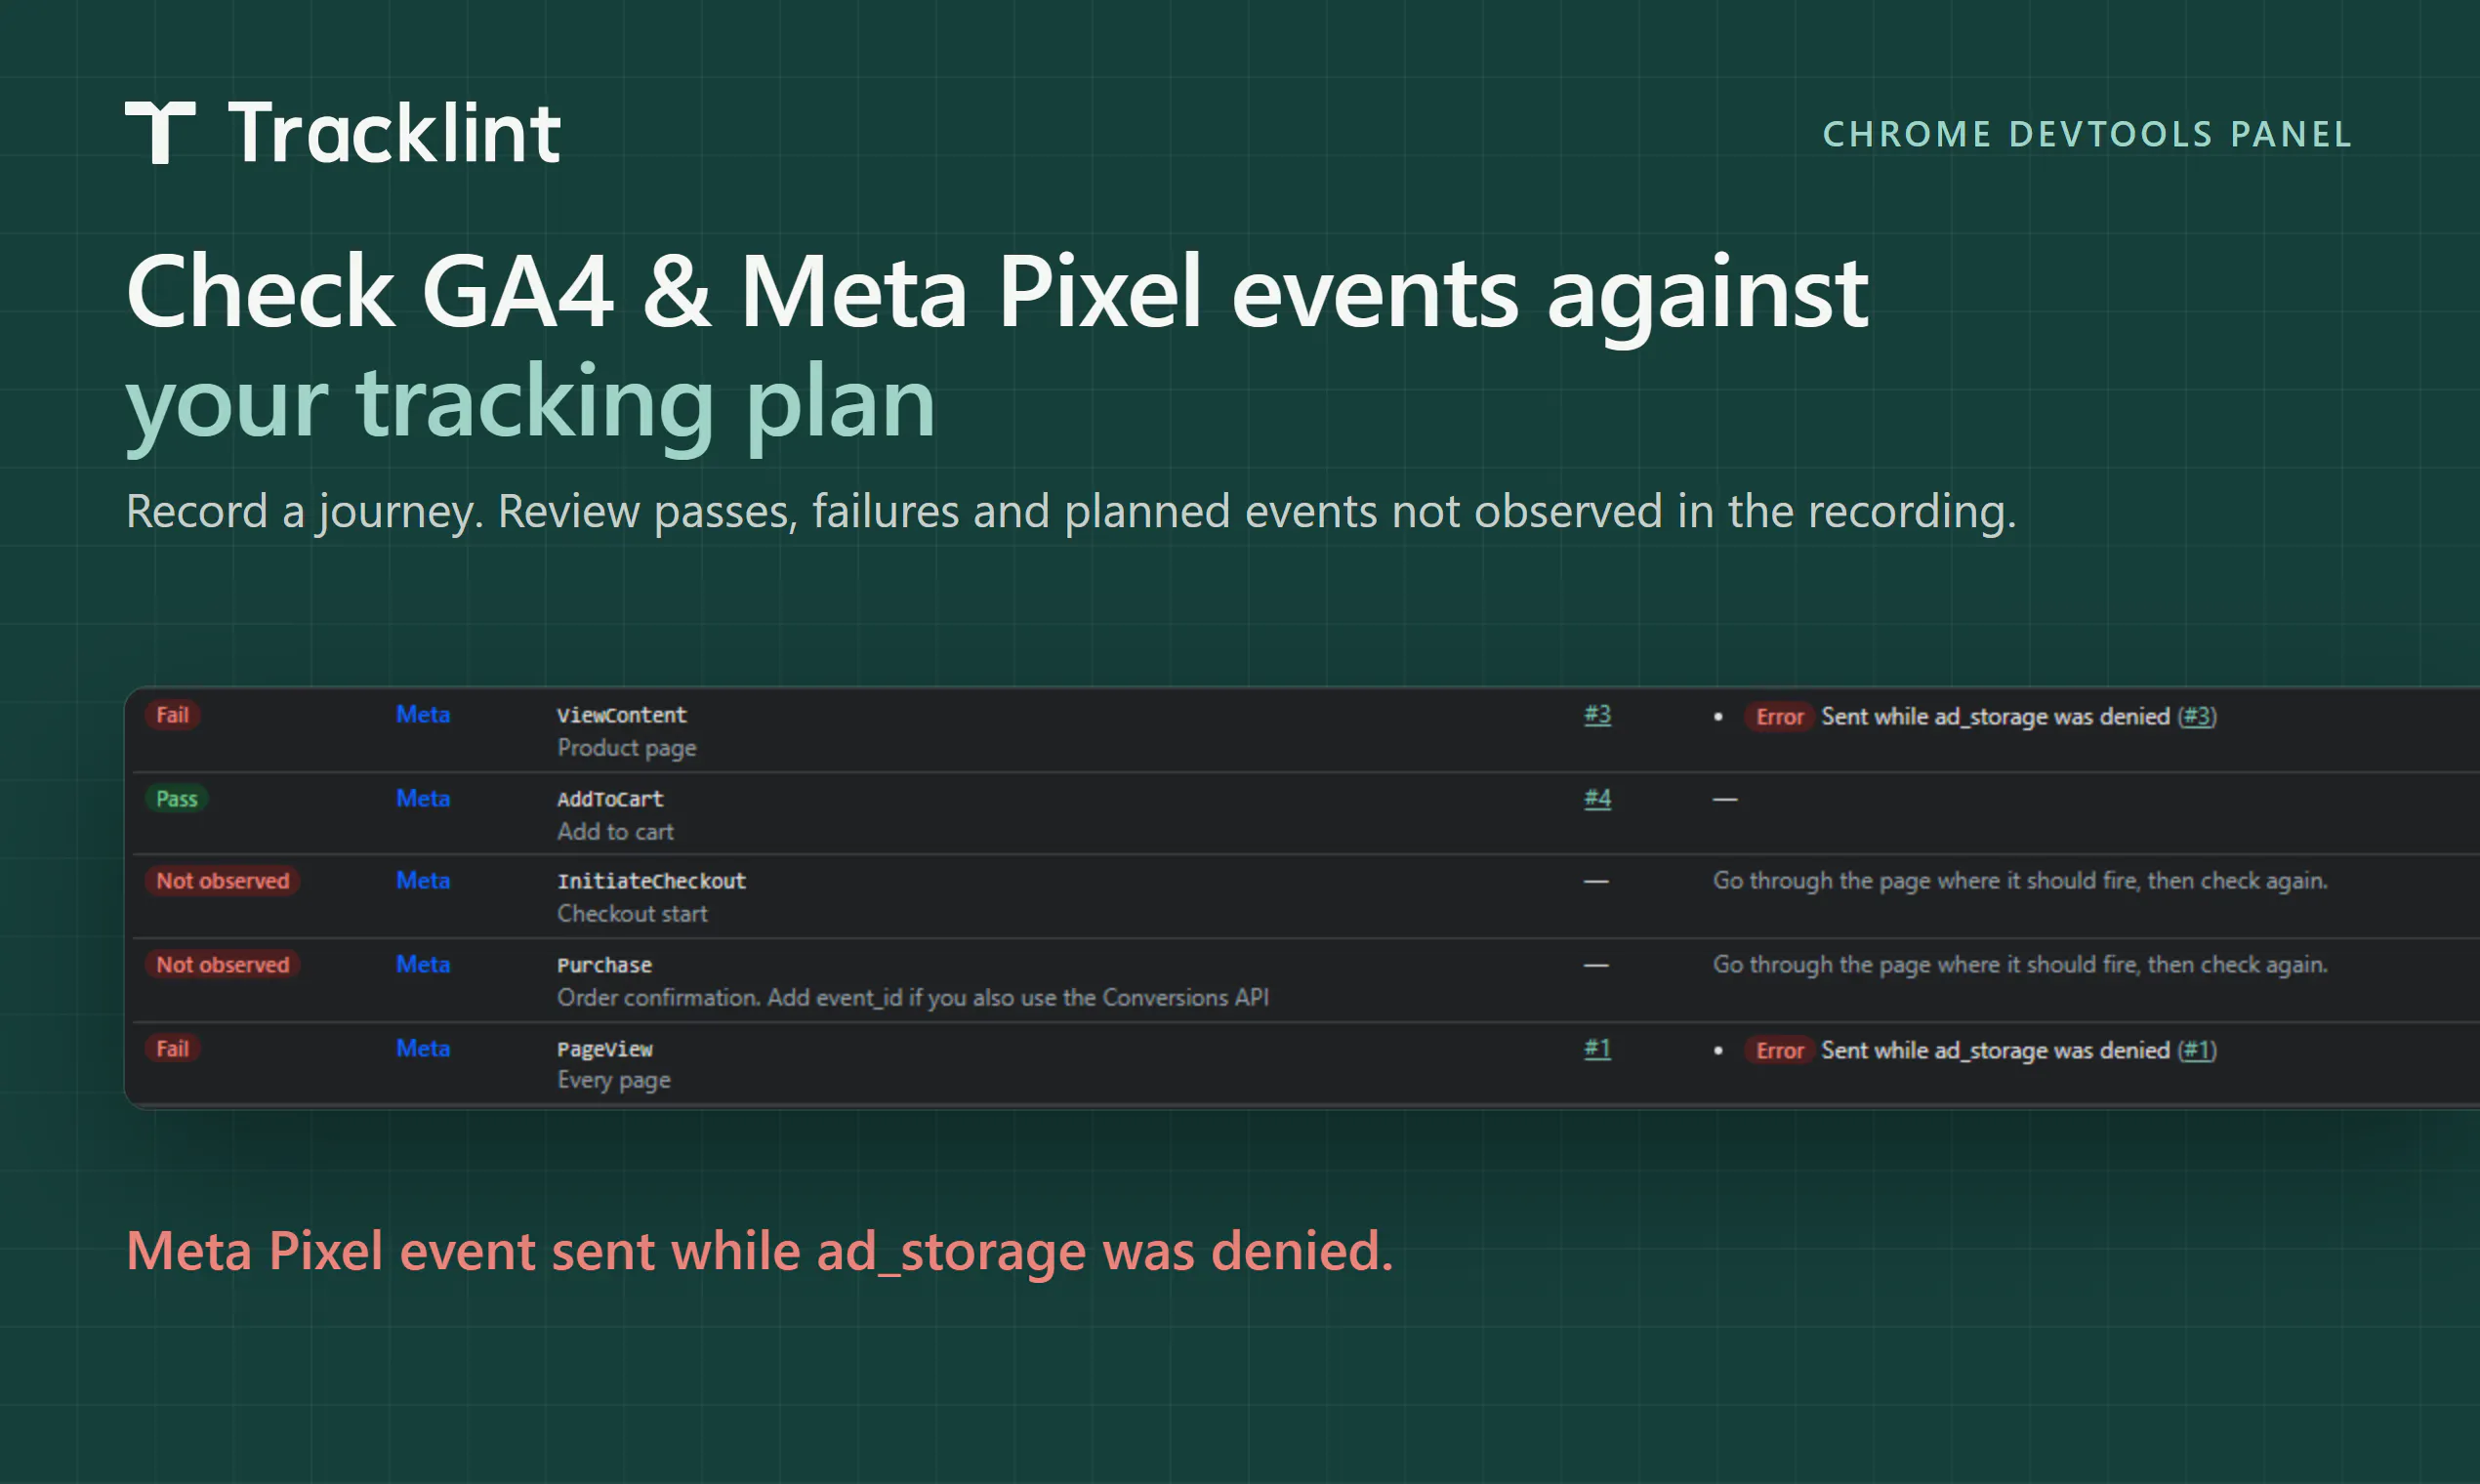Image resolution: width=2480 pixels, height=1484 pixels.
Task: Follow the (#1) link in error message
Action: (x=2197, y=1051)
